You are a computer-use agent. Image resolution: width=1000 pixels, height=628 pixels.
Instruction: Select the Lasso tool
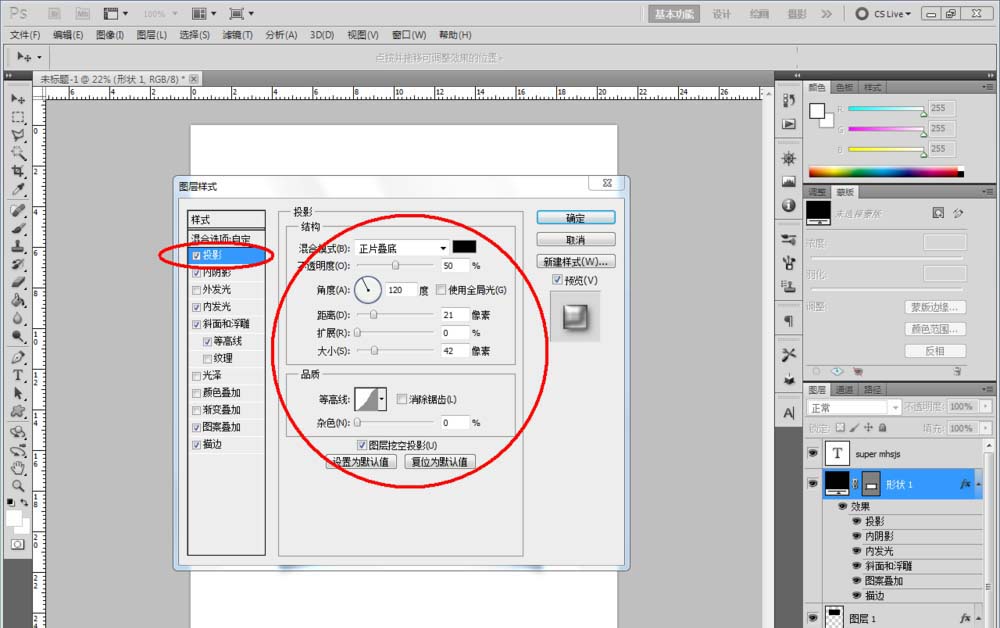click(18, 135)
